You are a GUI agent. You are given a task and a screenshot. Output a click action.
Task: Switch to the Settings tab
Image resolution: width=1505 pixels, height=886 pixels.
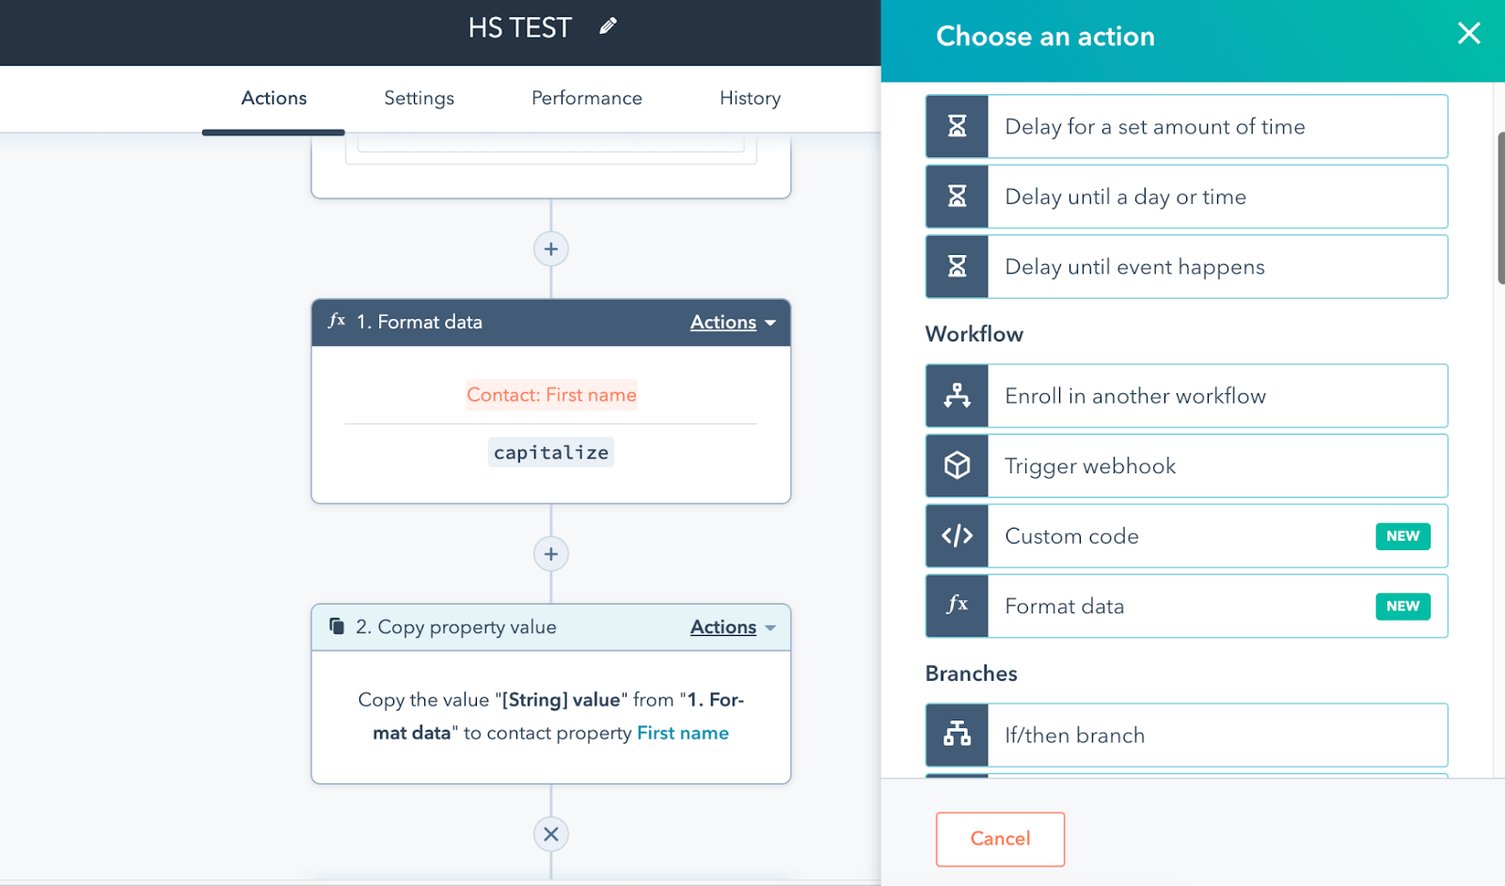419,98
